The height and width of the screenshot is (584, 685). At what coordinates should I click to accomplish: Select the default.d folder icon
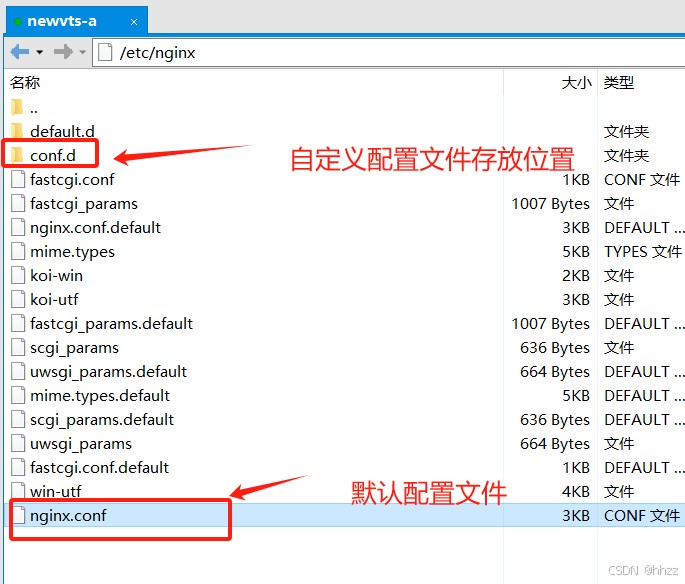[x=17, y=131]
